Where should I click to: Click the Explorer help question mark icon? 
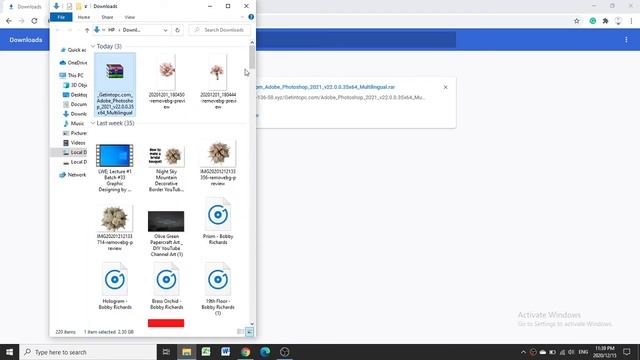pyautogui.click(x=251, y=17)
